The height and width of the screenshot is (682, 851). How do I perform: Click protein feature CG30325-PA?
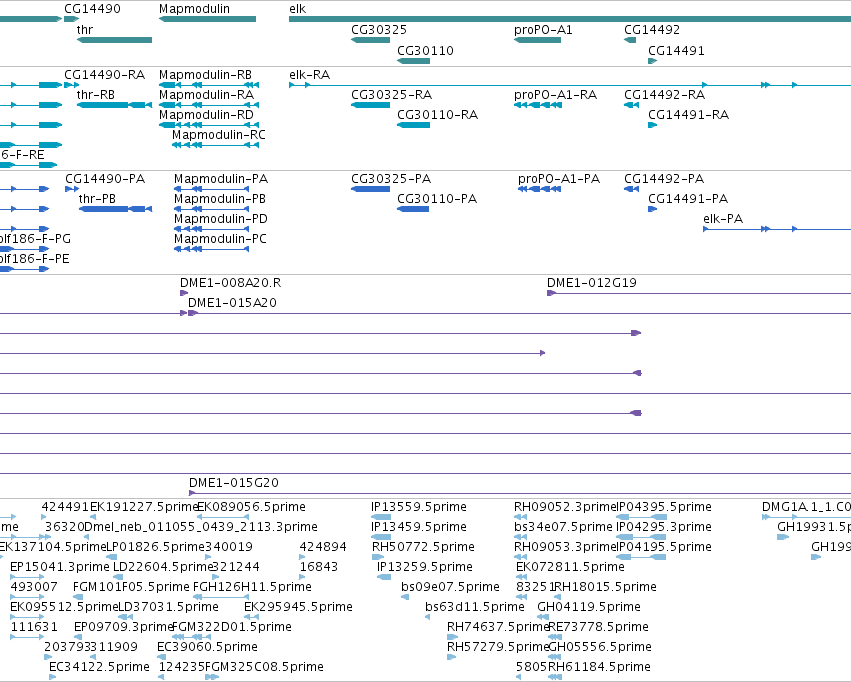[391, 179]
